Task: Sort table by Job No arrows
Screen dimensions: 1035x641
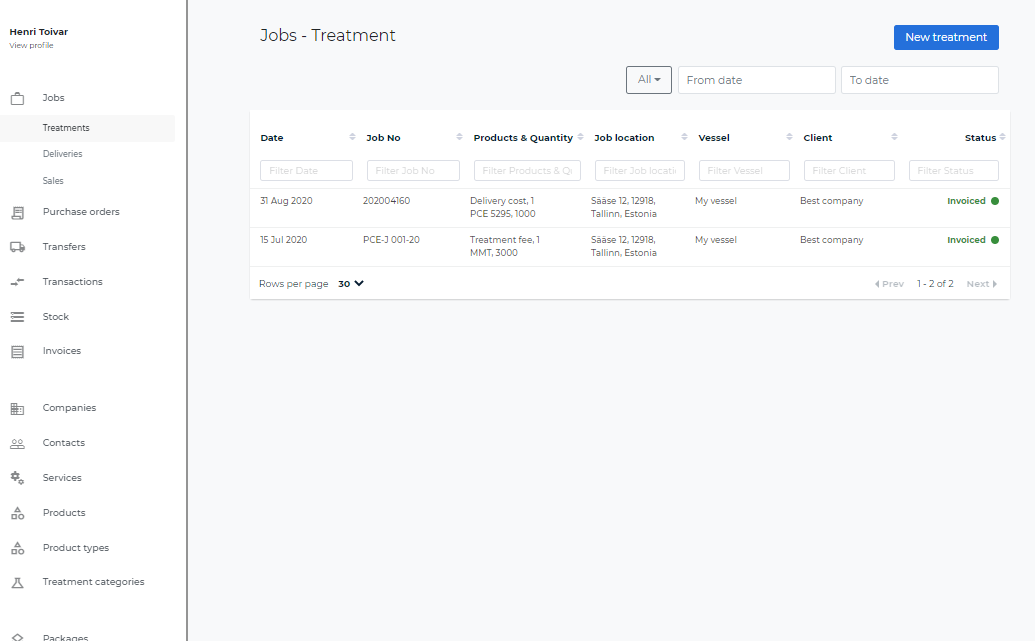Action: tap(459, 137)
